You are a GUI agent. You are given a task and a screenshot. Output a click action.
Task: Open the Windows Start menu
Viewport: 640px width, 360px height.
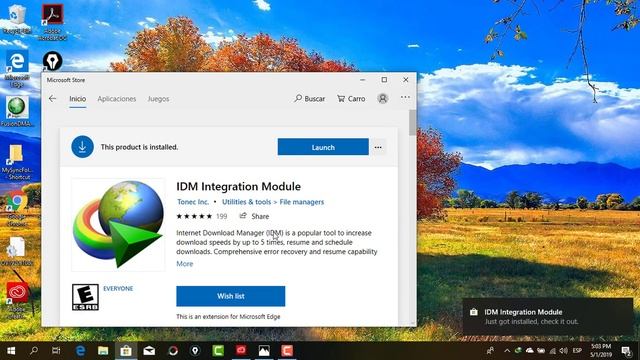pyautogui.click(x=11, y=351)
